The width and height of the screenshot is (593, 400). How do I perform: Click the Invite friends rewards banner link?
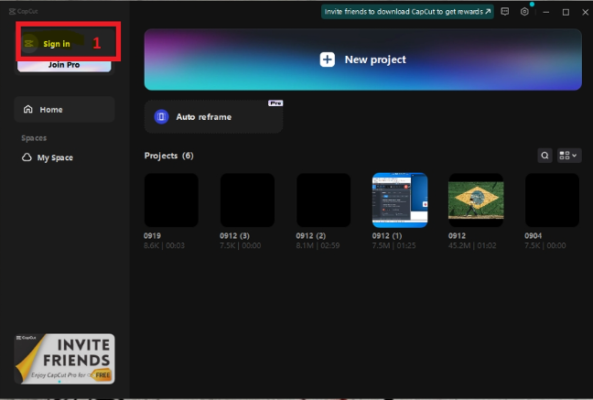tap(407, 12)
